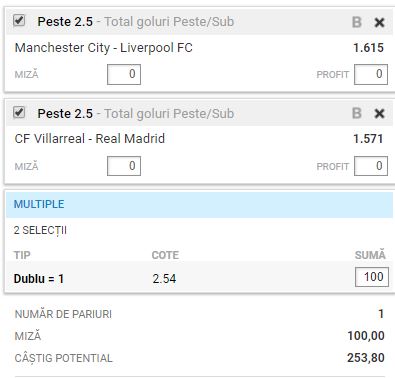Click the B icon on Villarreal bet
The image size is (395, 378).
point(357,113)
